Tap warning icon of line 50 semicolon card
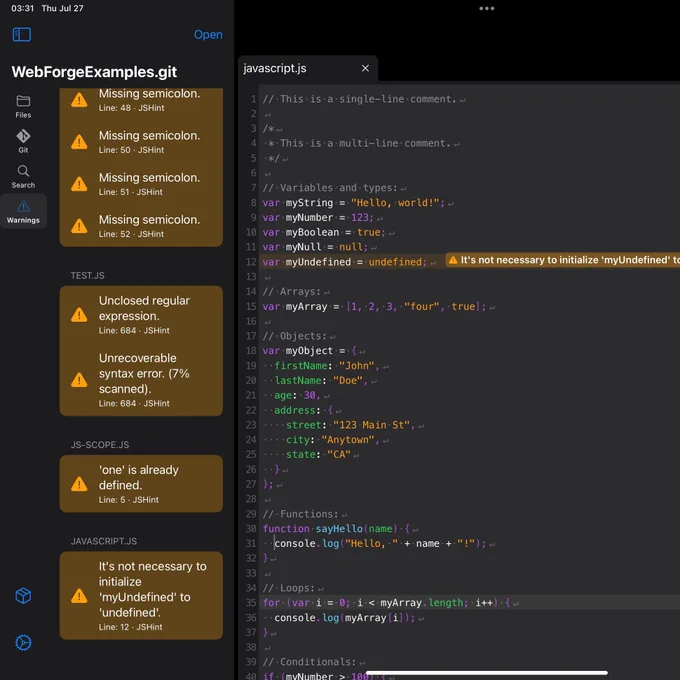The height and width of the screenshot is (680, 680). point(79,142)
